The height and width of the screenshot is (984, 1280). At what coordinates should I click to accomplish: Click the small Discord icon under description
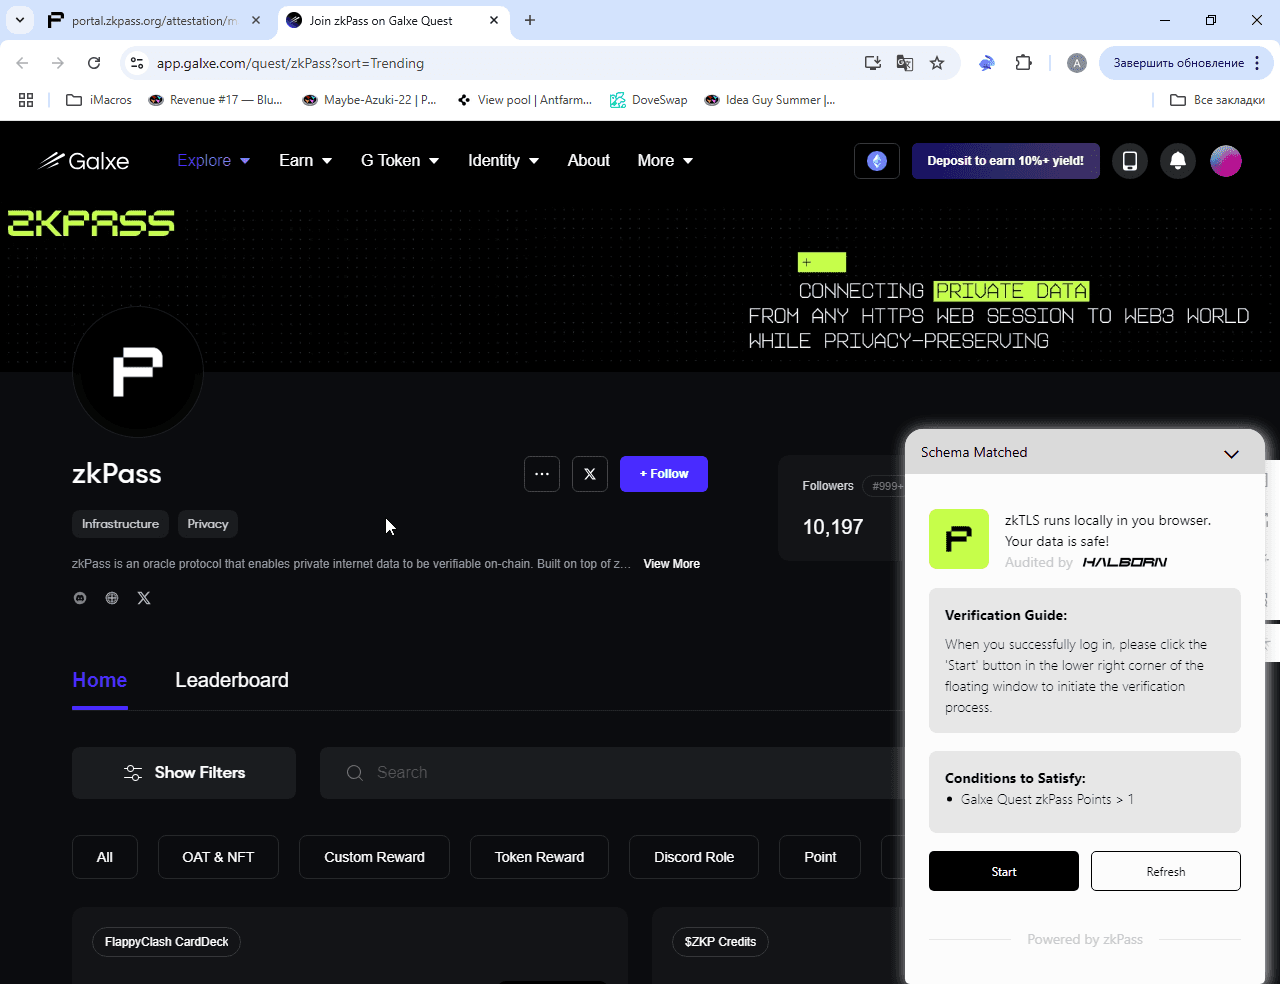pyautogui.click(x=80, y=598)
